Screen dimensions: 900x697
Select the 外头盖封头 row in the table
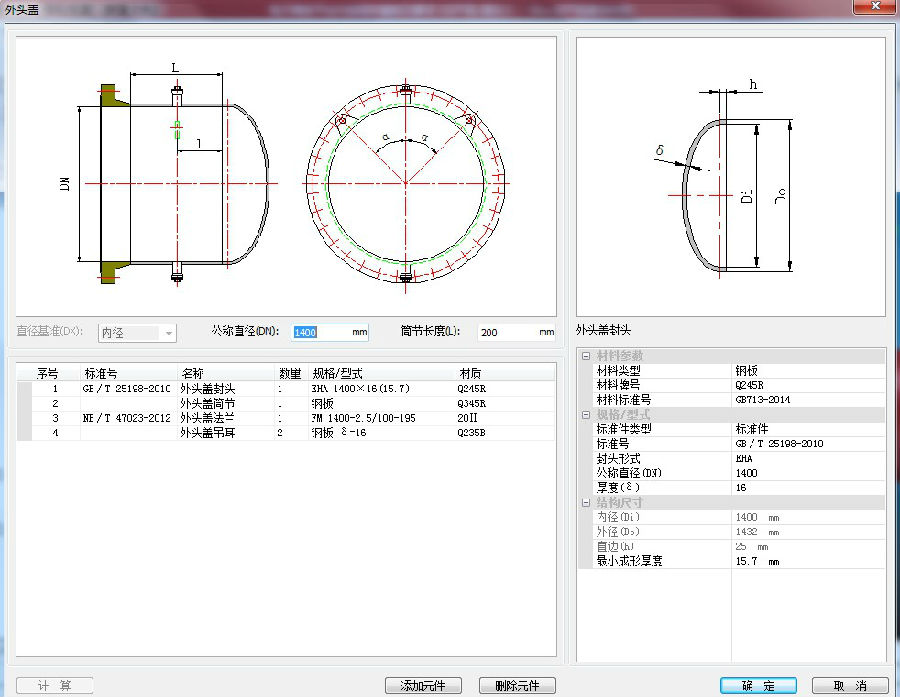pyautogui.click(x=286, y=389)
